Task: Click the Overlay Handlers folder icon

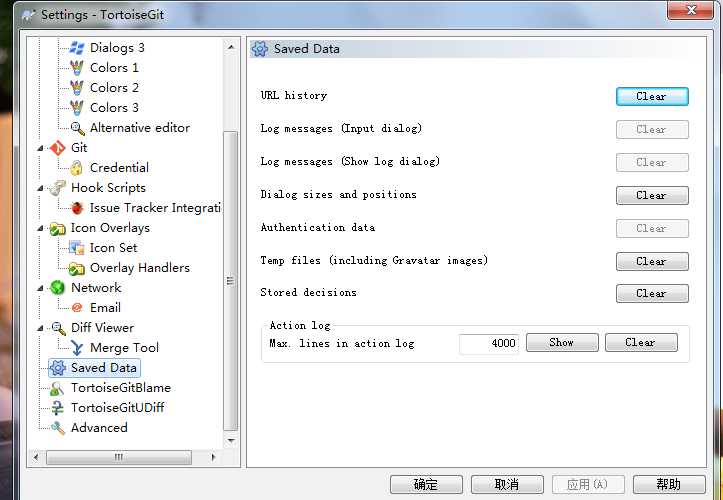Action: pos(77,268)
